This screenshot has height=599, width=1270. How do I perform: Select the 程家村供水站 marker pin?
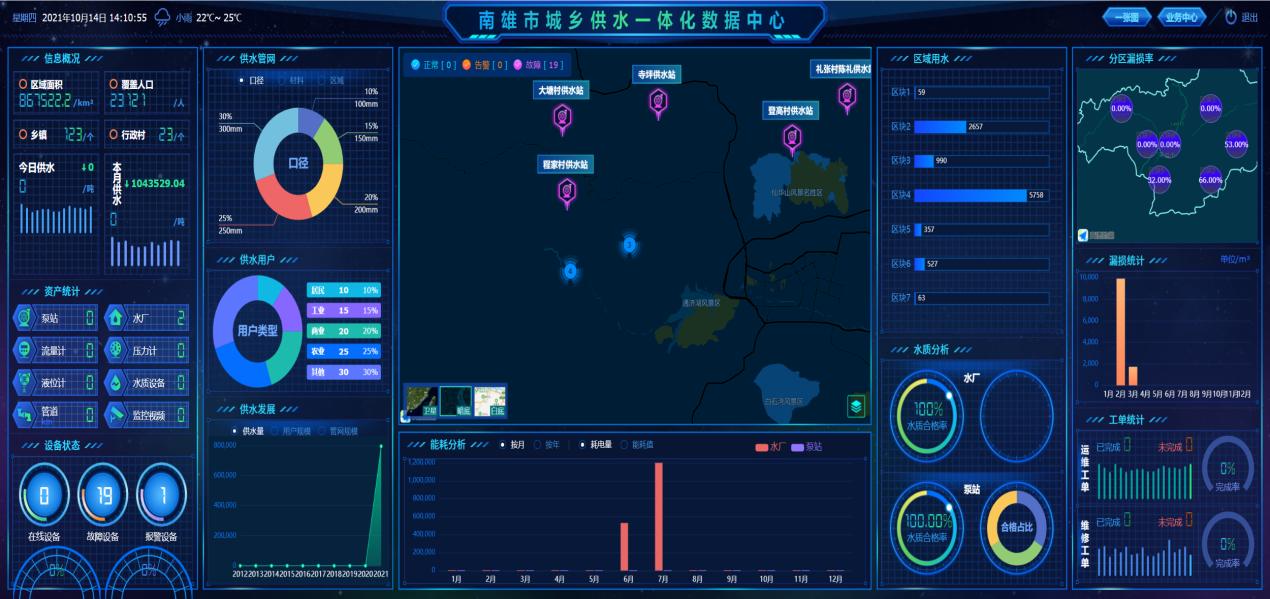click(x=566, y=190)
